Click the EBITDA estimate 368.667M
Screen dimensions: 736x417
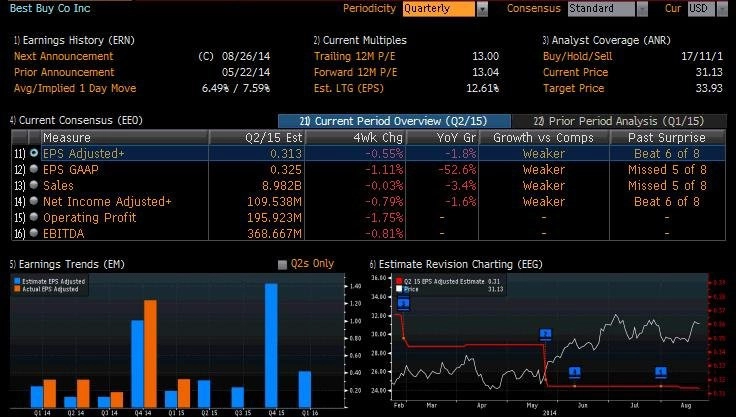coord(275,233)
